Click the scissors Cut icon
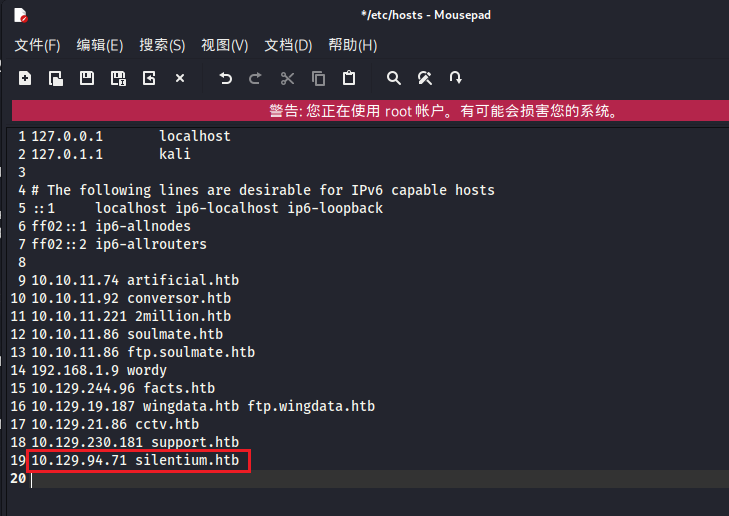The height and width of the screenshot is (516, 729). click(288, 78)
